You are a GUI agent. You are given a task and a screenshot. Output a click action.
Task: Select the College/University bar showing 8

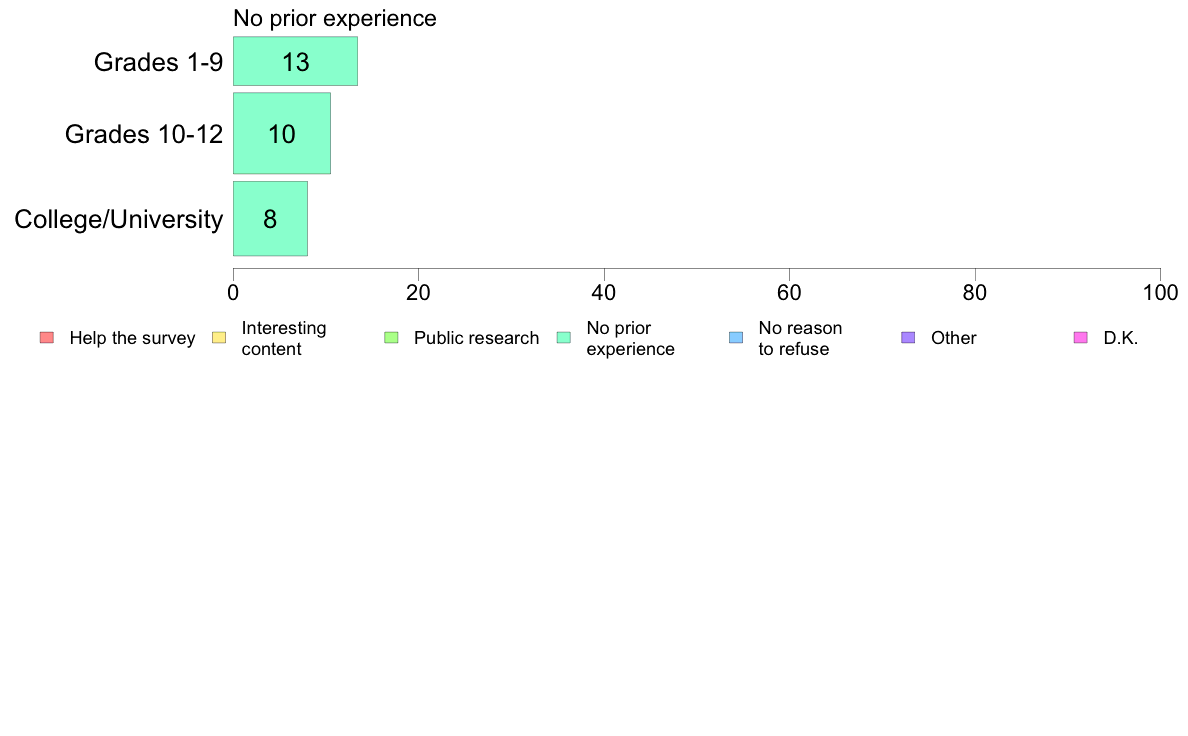pos(270,219)
